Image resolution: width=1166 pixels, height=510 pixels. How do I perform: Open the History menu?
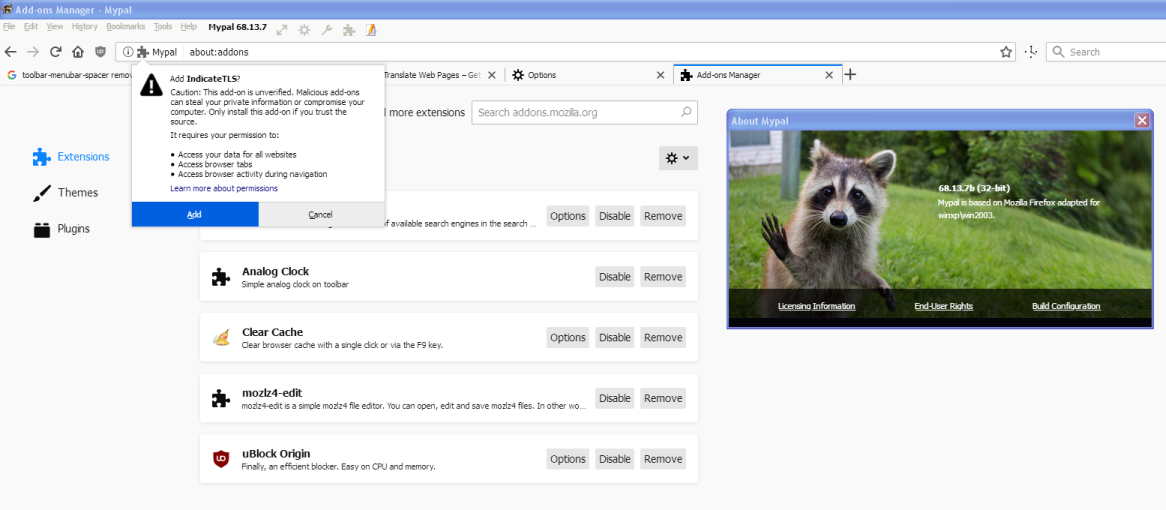coord(85,26)
